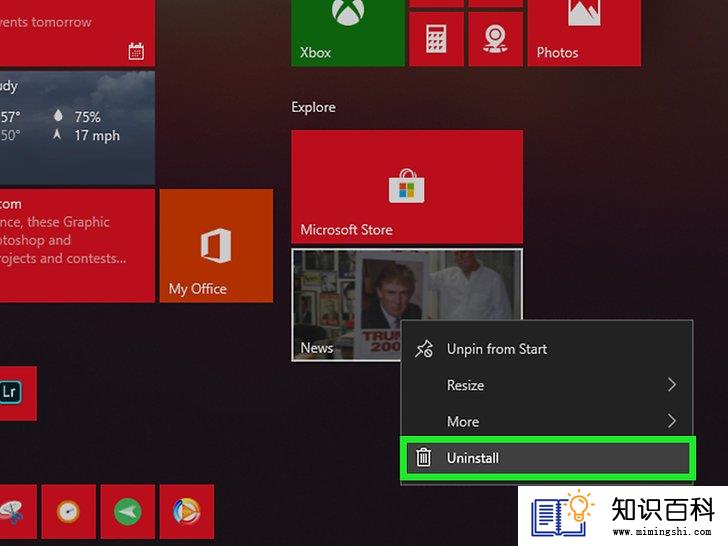Expand the Resize submenu arrow
Screen dimensions: 728x546
point(671,385)
